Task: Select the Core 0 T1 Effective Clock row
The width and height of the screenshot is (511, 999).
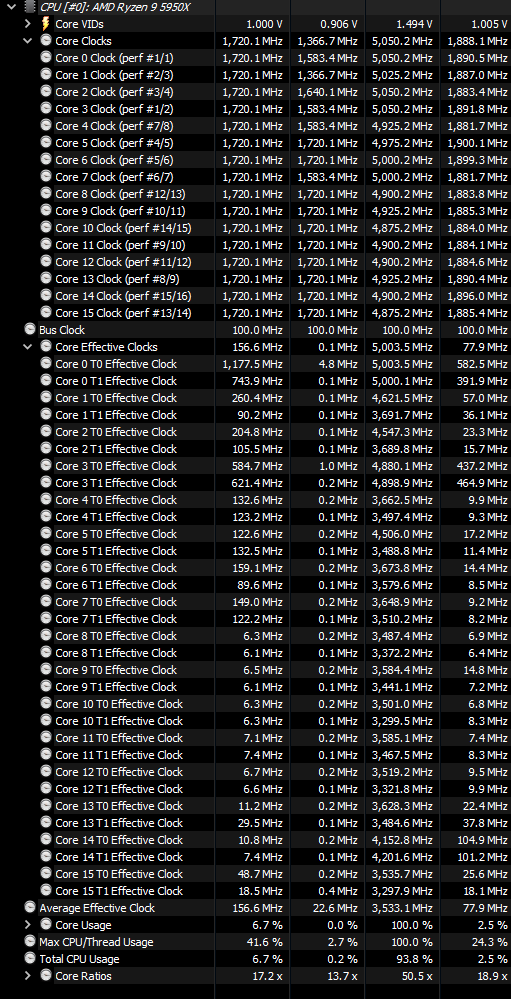Action: point(256,380)
